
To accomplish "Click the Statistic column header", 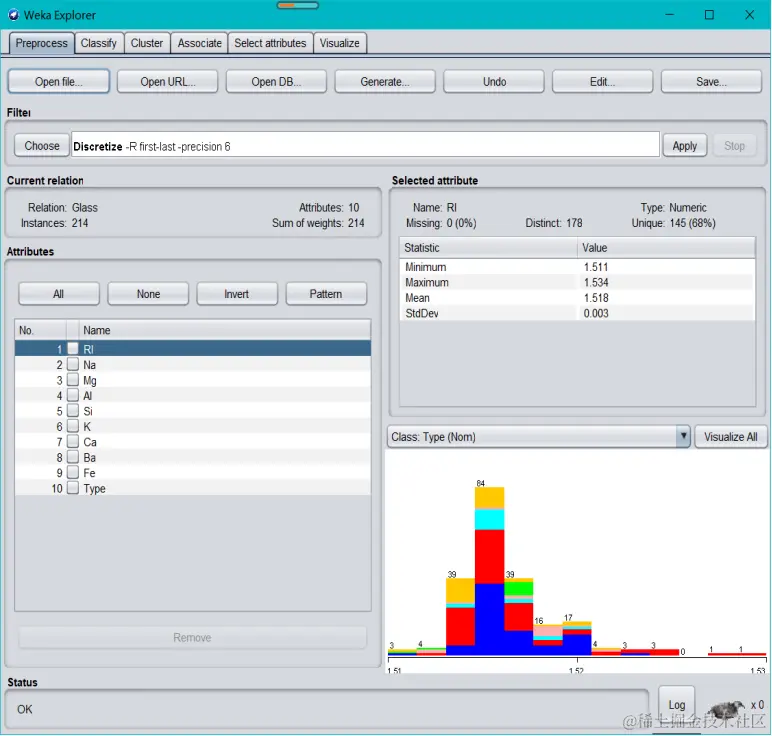I will pyautogui.click(x=488, y=248).
